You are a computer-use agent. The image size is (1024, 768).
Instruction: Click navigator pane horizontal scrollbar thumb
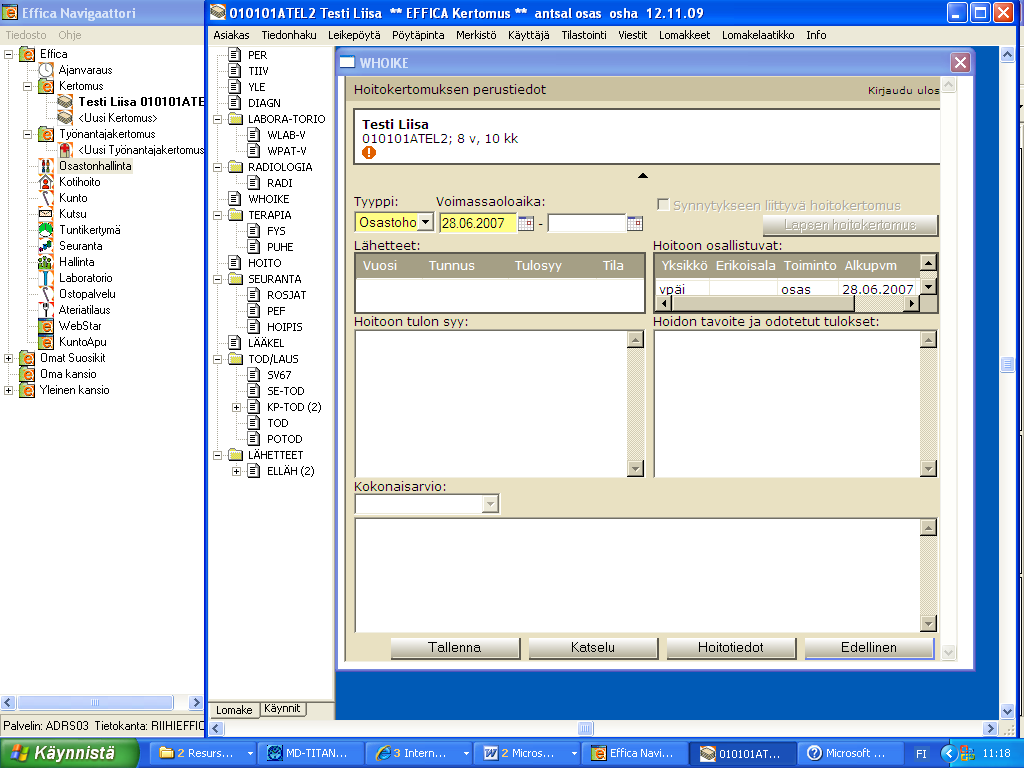[95, 702]
